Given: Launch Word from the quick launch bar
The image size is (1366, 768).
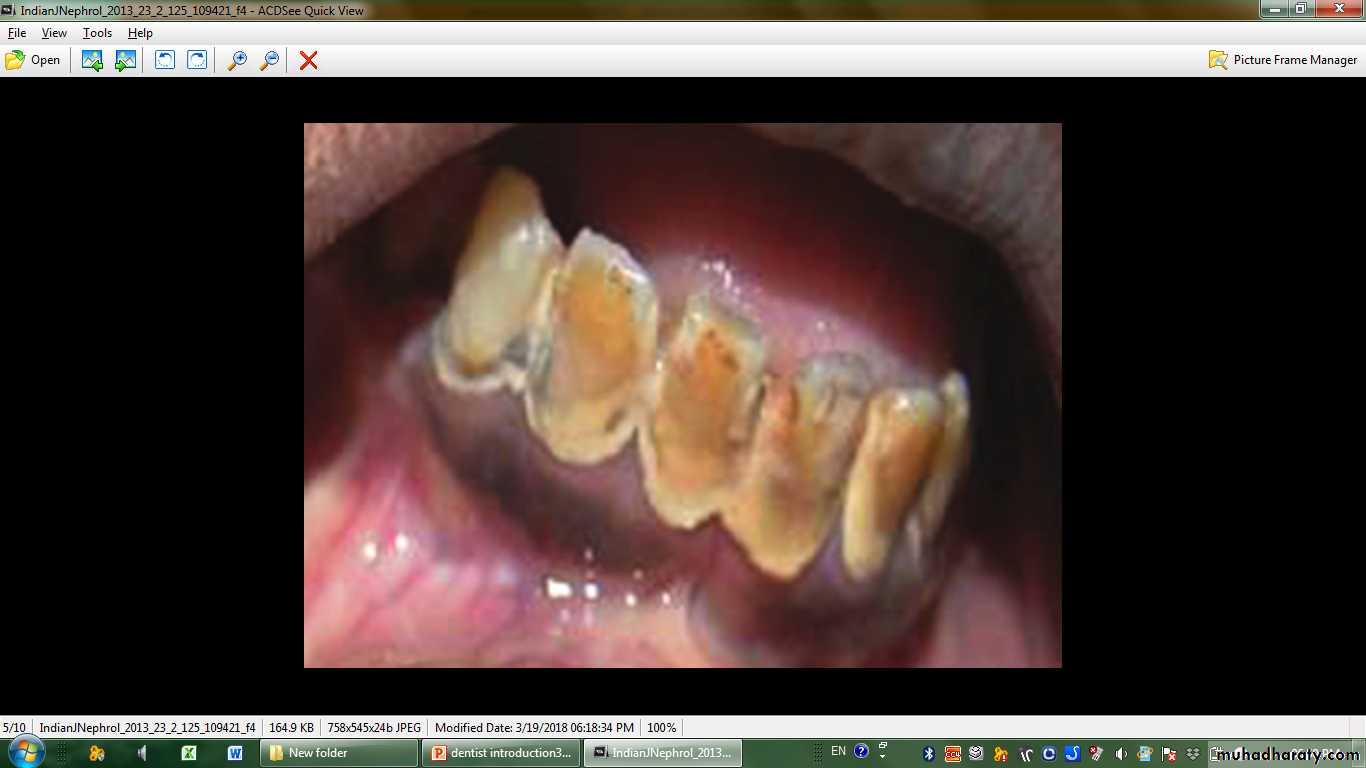Looking at the screenshot, I should point(235,753).
